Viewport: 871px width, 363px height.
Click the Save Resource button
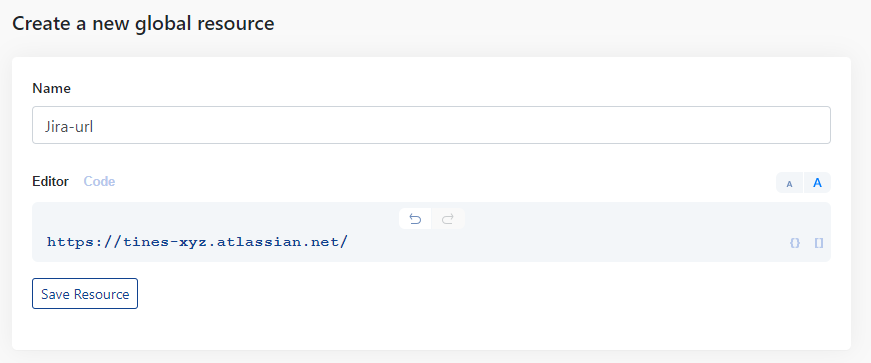click(x=85, y=294)
